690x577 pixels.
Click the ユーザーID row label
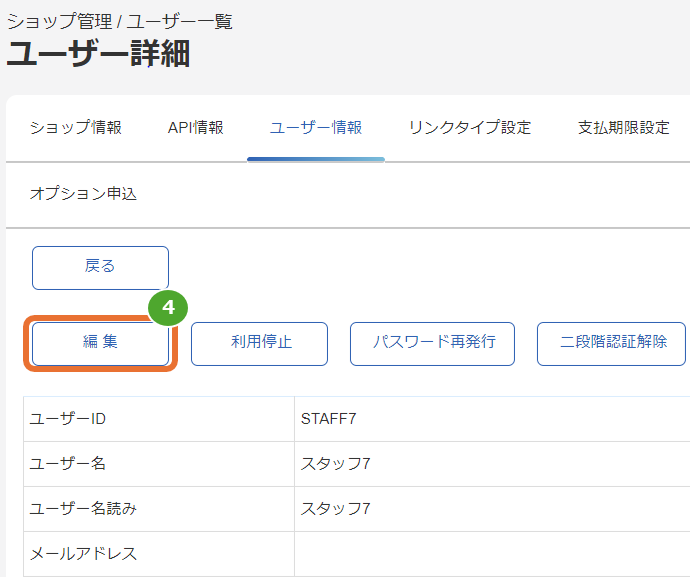pos(68,419)
